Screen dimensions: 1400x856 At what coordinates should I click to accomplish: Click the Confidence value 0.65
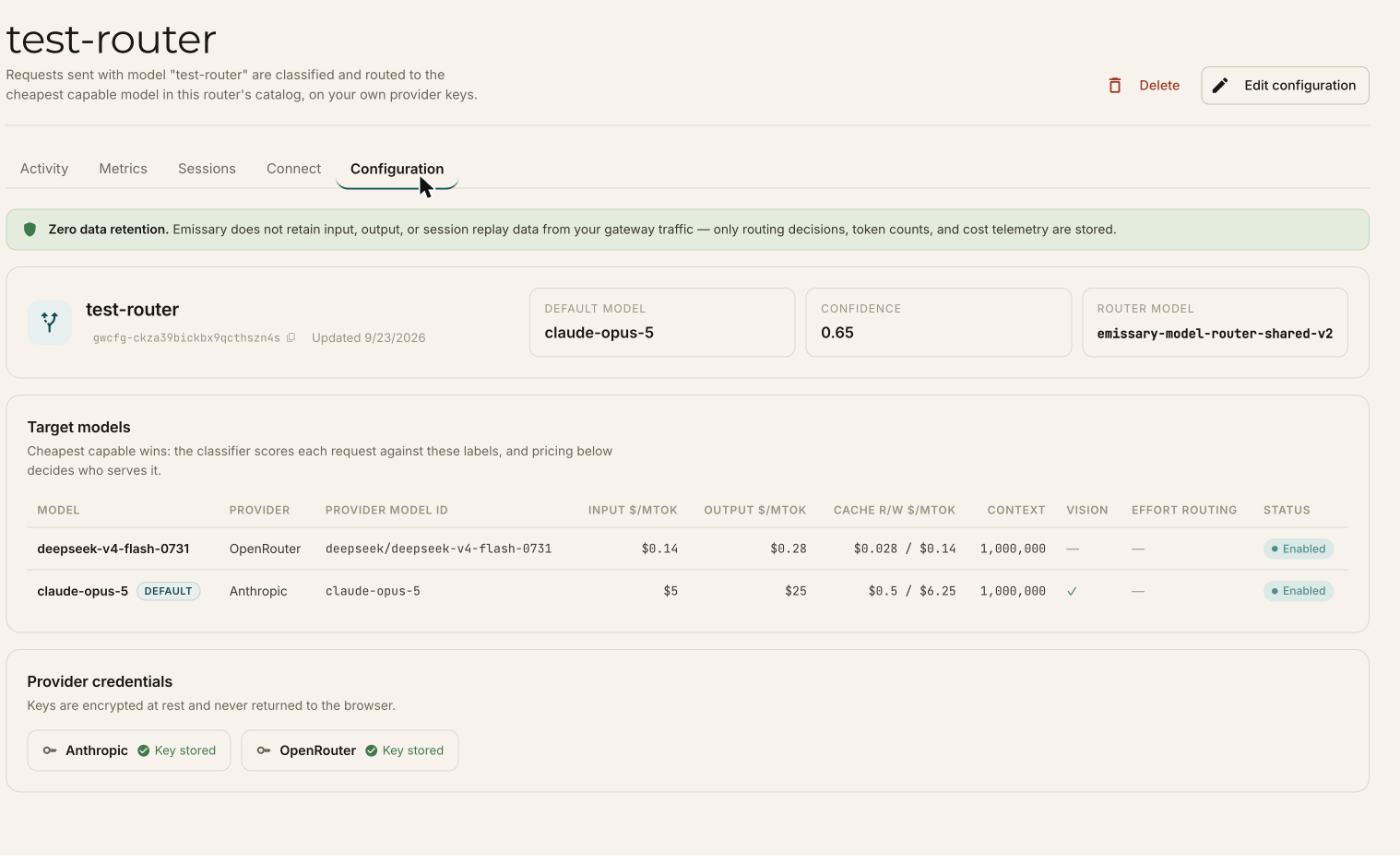[x=837, y=333]
